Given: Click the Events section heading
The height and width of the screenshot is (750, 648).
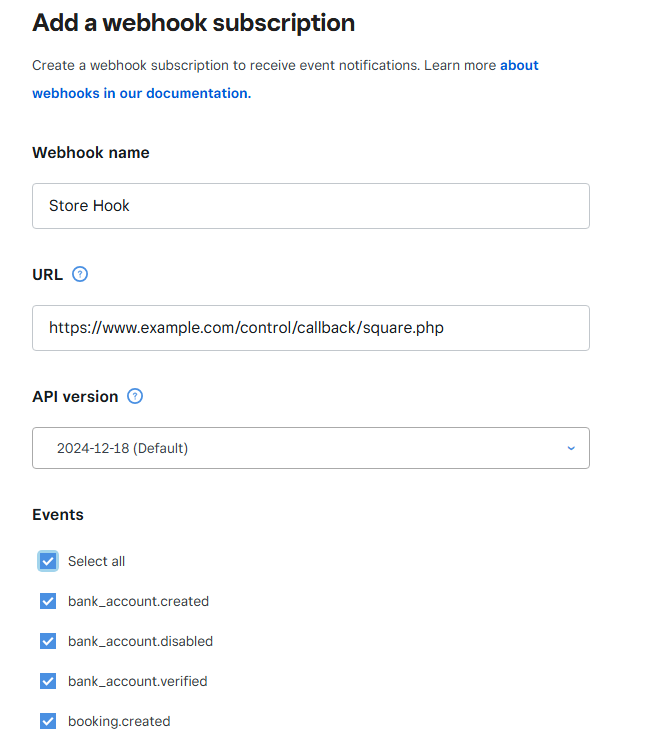Looking at the screenshot, I should [58, 515].
